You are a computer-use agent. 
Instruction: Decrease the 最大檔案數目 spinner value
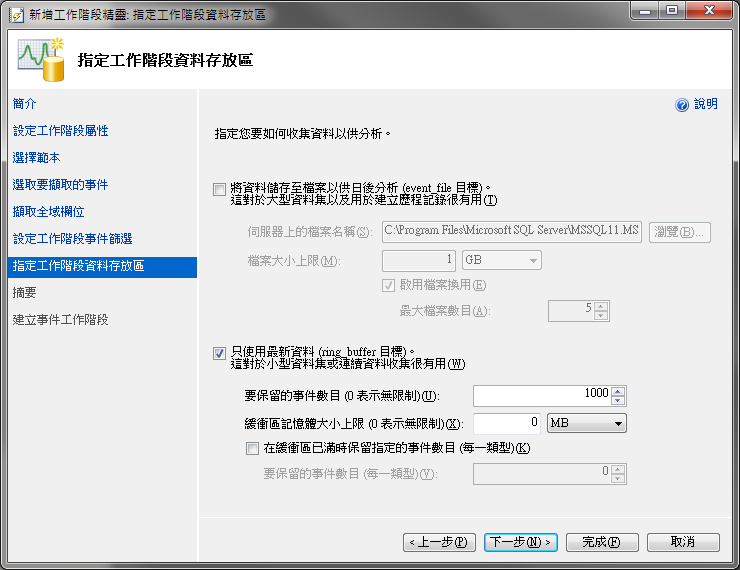(601, 316)
